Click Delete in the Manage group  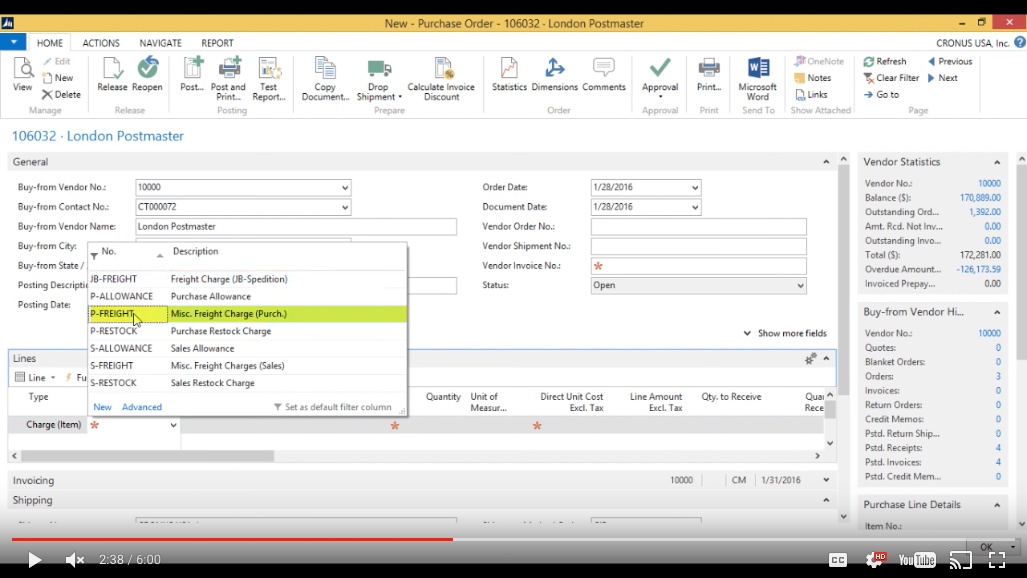coord(62,94)
